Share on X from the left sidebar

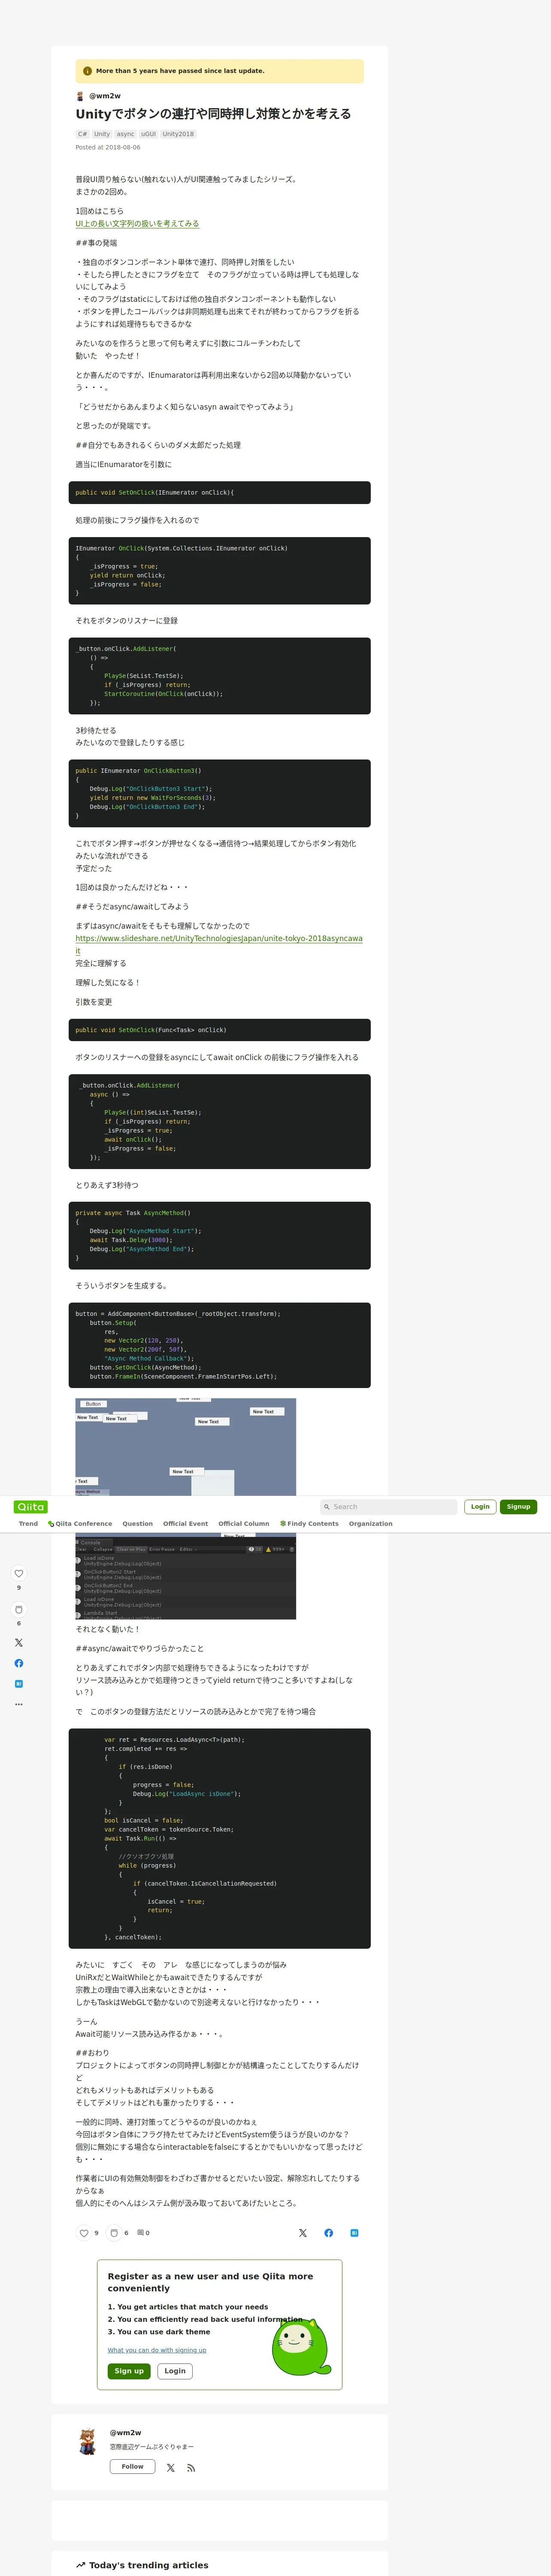click(x=18, y=1643)
